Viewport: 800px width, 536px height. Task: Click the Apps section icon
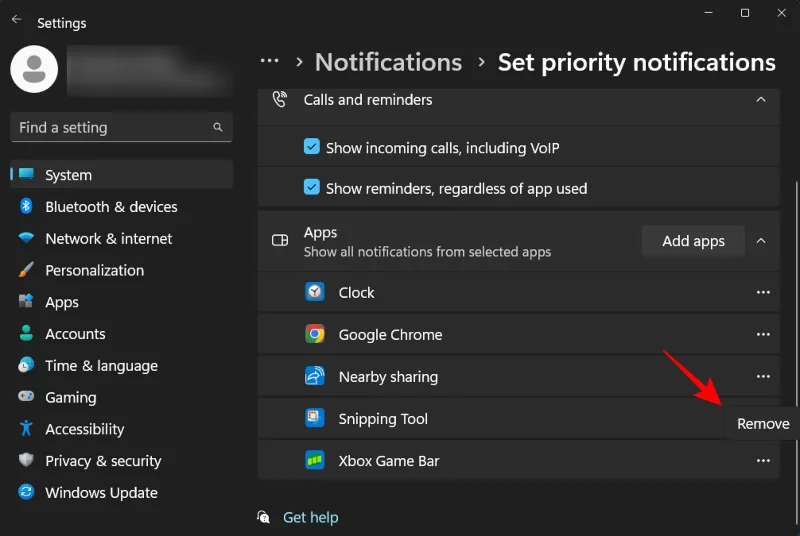click(280, 240)
